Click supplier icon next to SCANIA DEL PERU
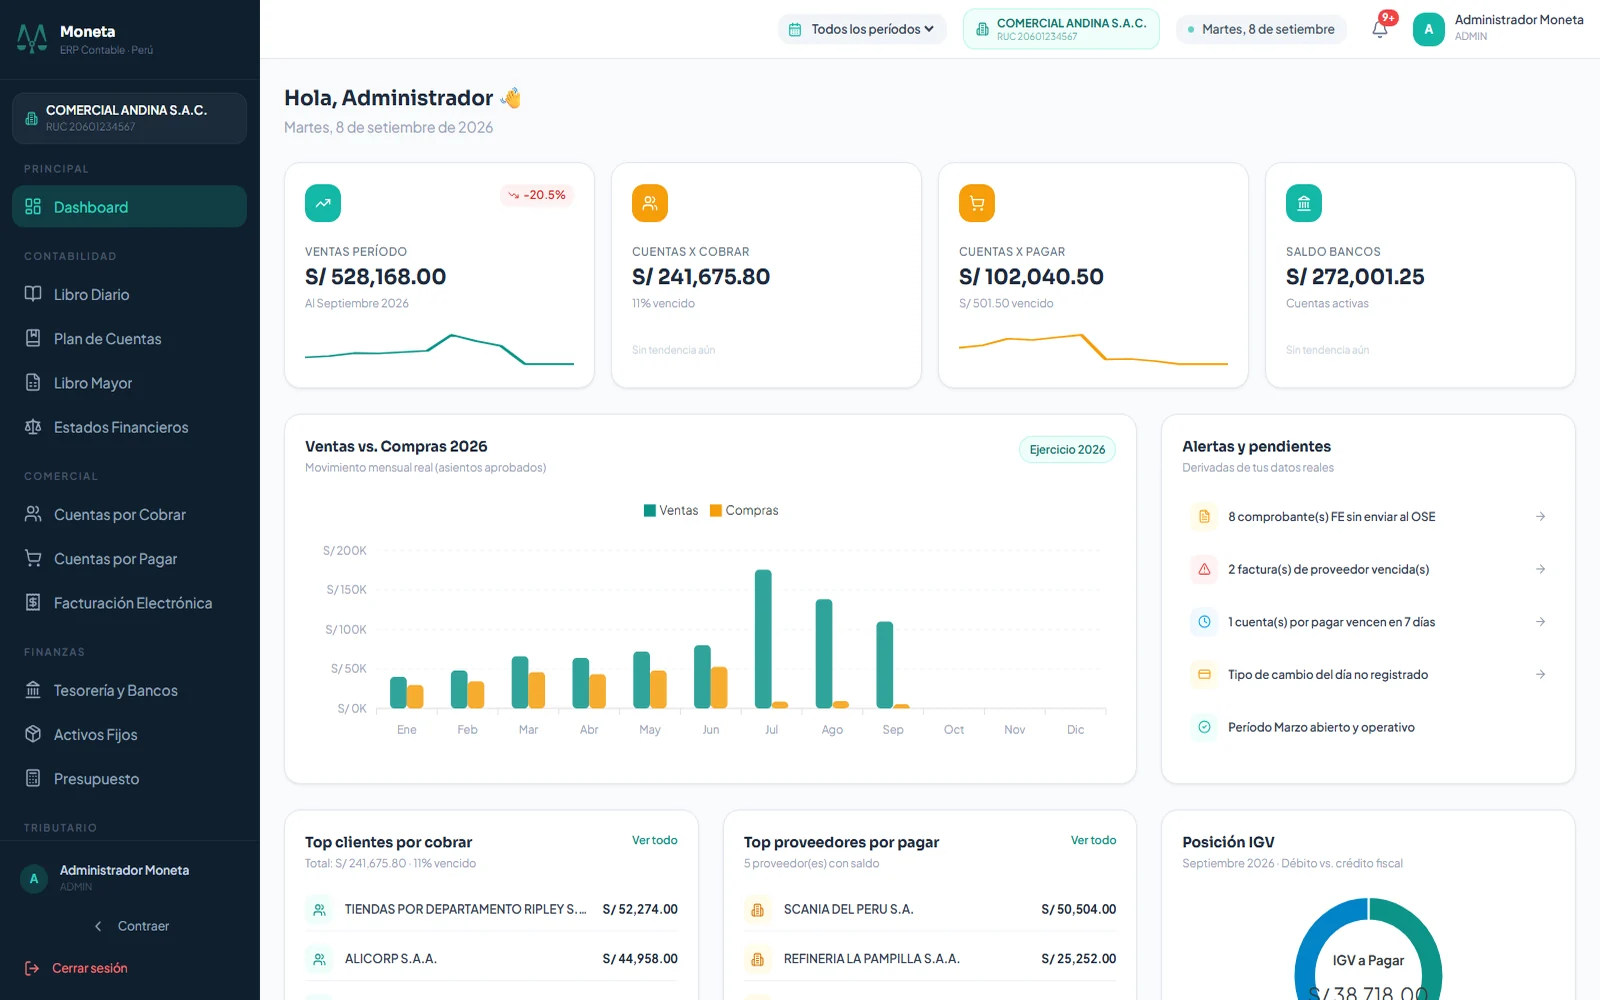Image resolution: width=1600 pixels, height=1000 pixels. click(x=757, y=910)
